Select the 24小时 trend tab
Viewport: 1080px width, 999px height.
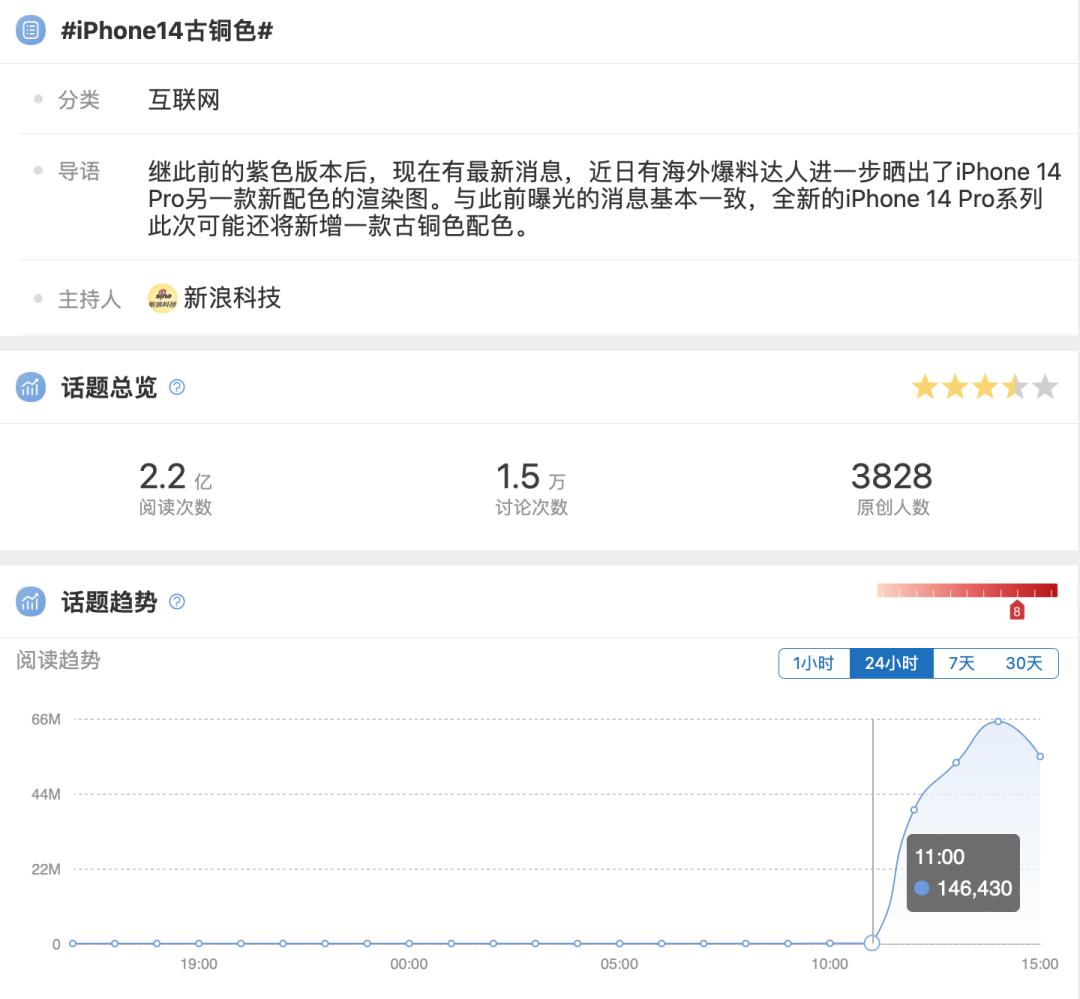click(x=891, y=663)
